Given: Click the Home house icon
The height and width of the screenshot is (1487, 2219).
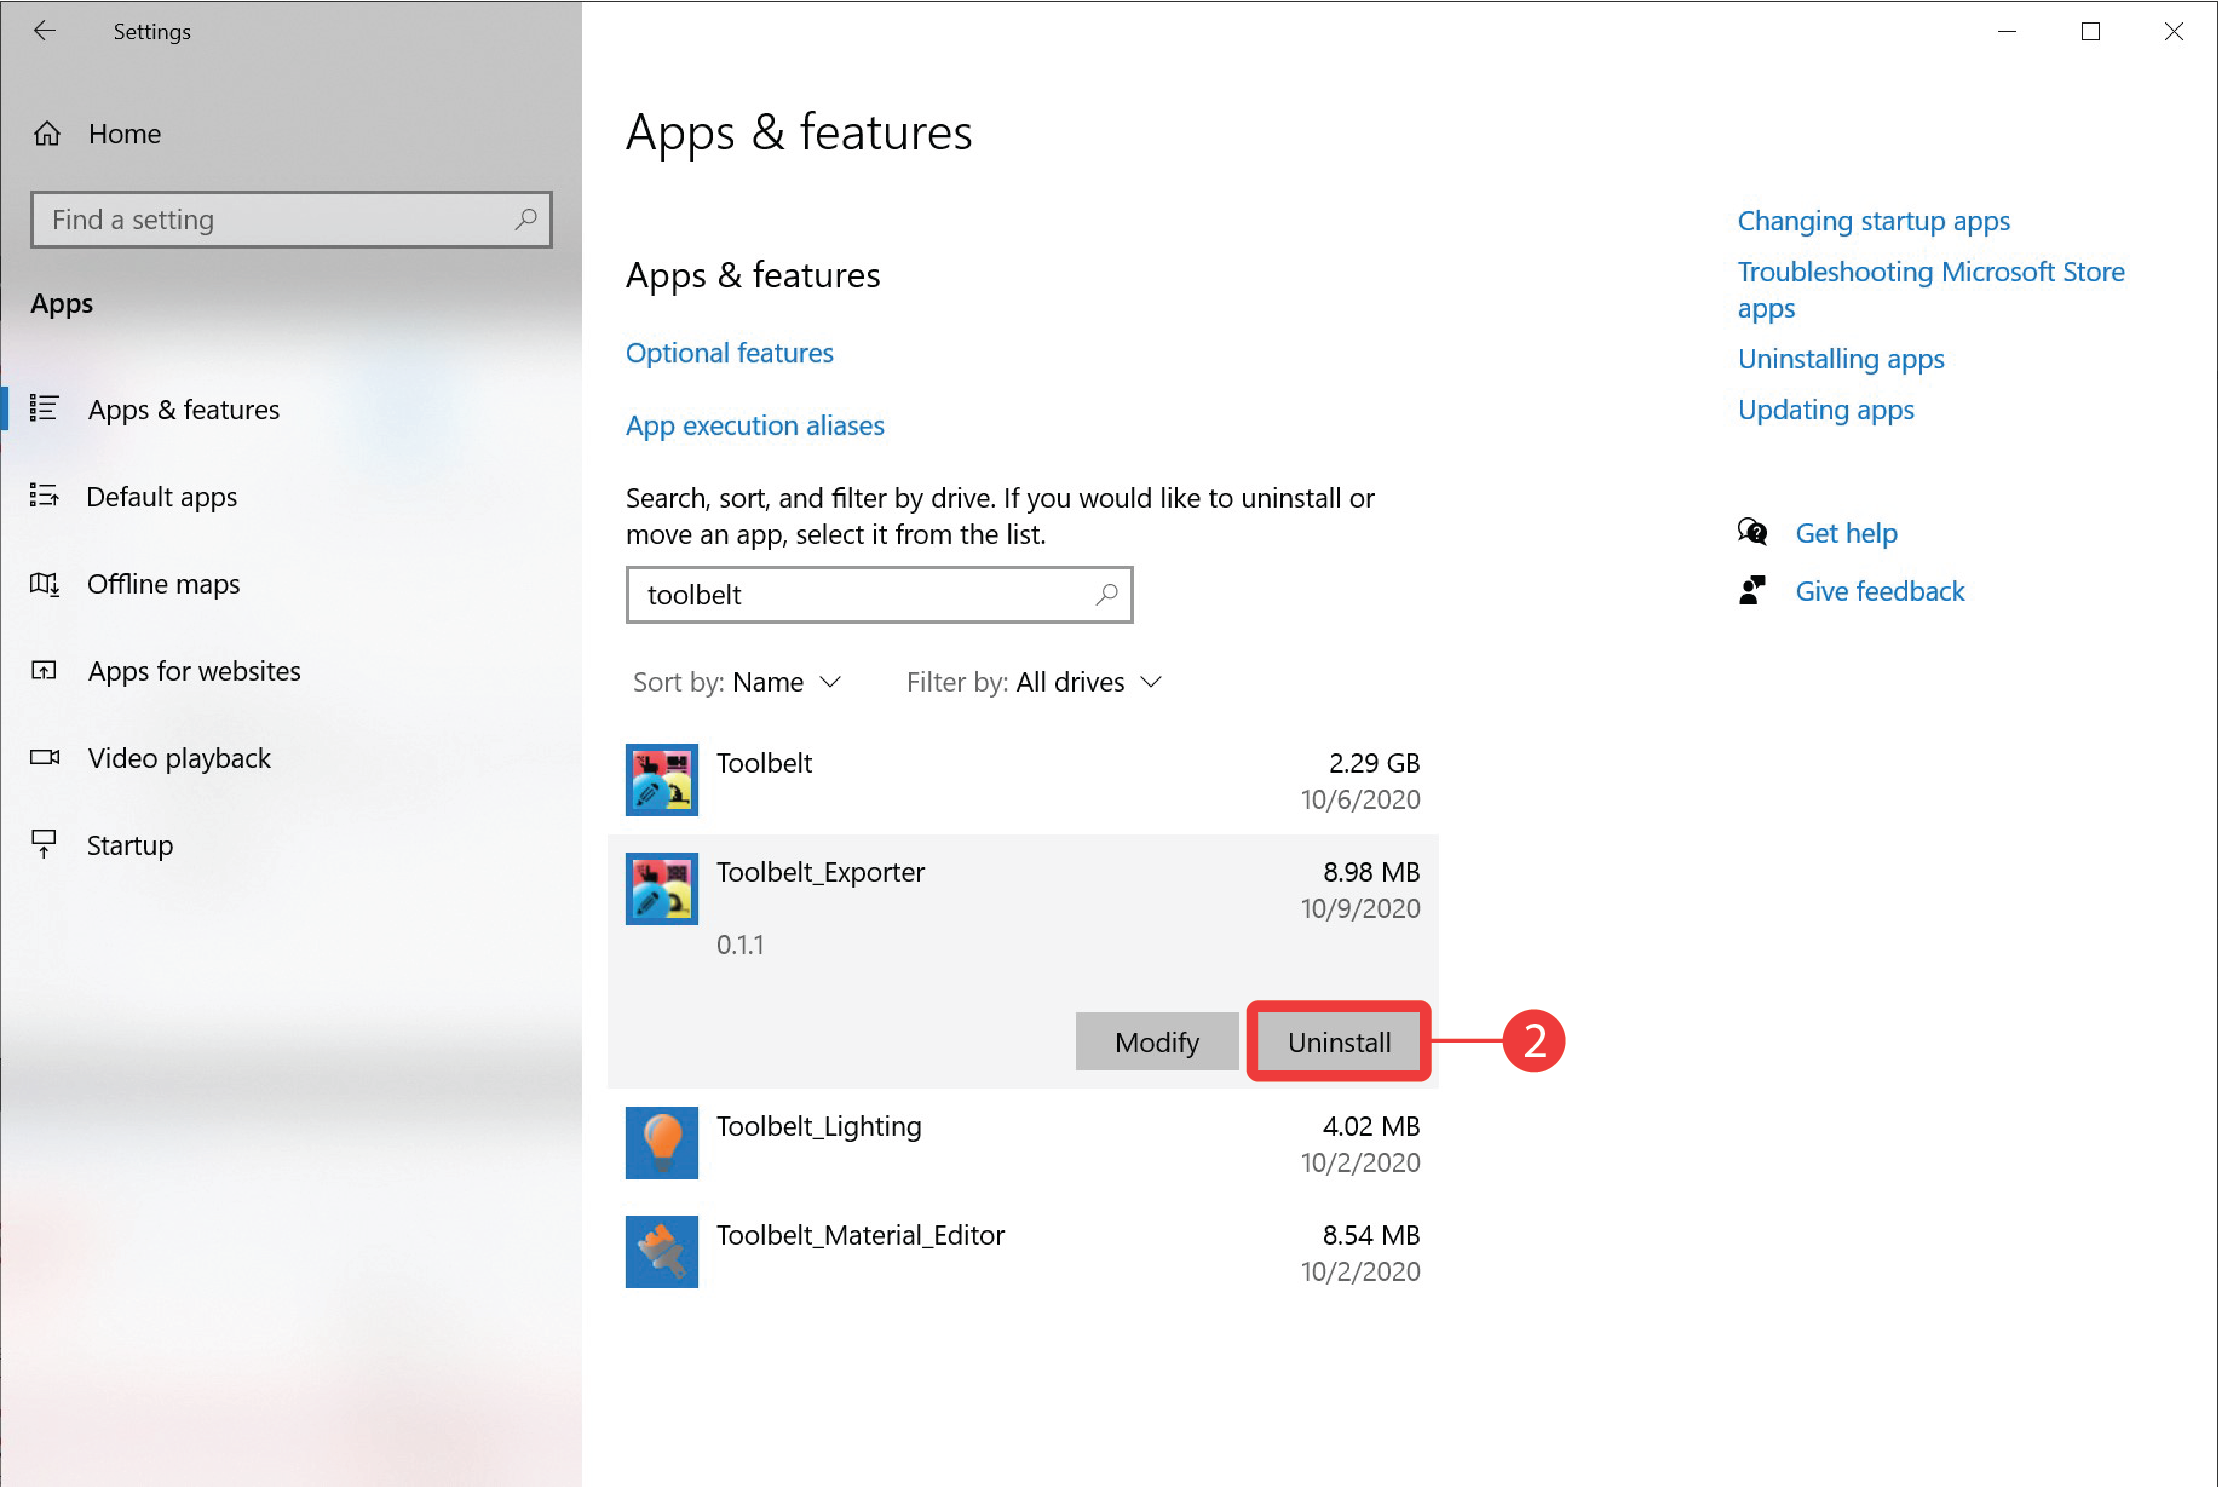Looking at the screenshot, I should tap(47, 134).
